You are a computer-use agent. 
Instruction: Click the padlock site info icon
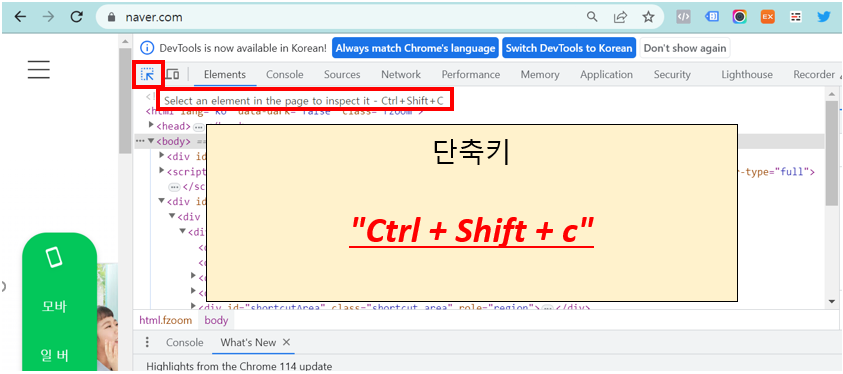click(x=112, y=17)
